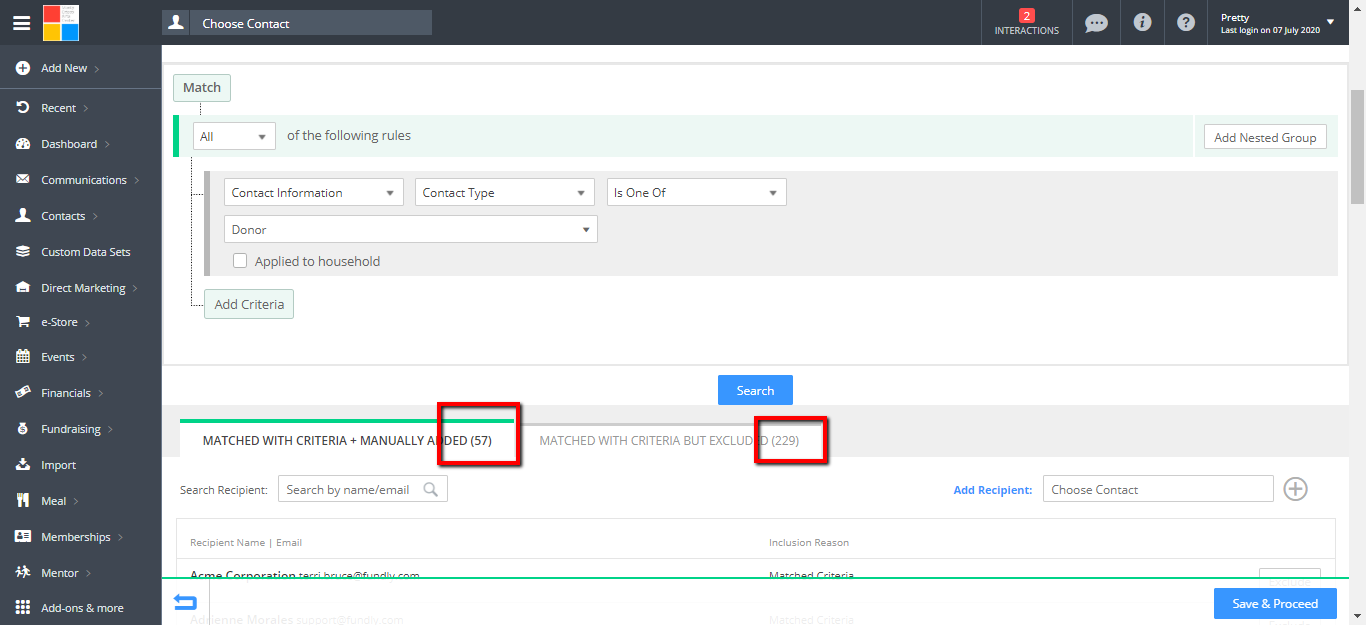
Task: Expand the Add New submenu chevron
Action: 98,68
